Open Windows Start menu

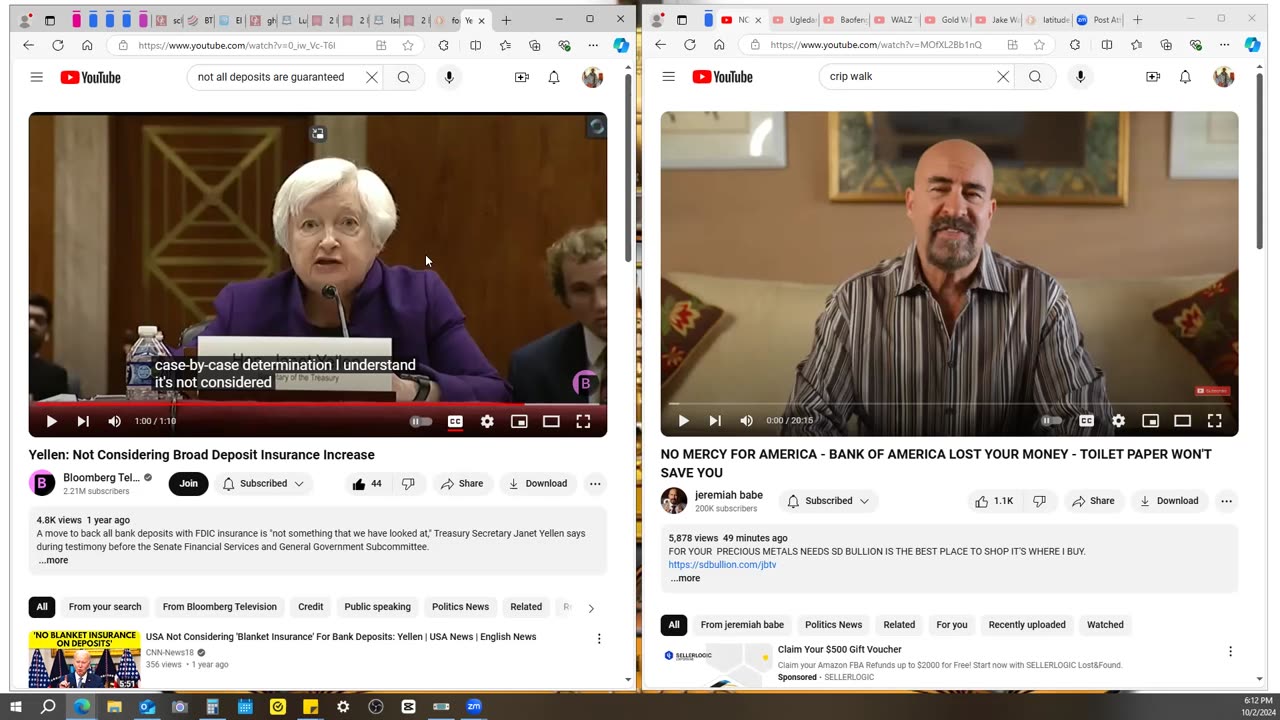click(15, 707)
